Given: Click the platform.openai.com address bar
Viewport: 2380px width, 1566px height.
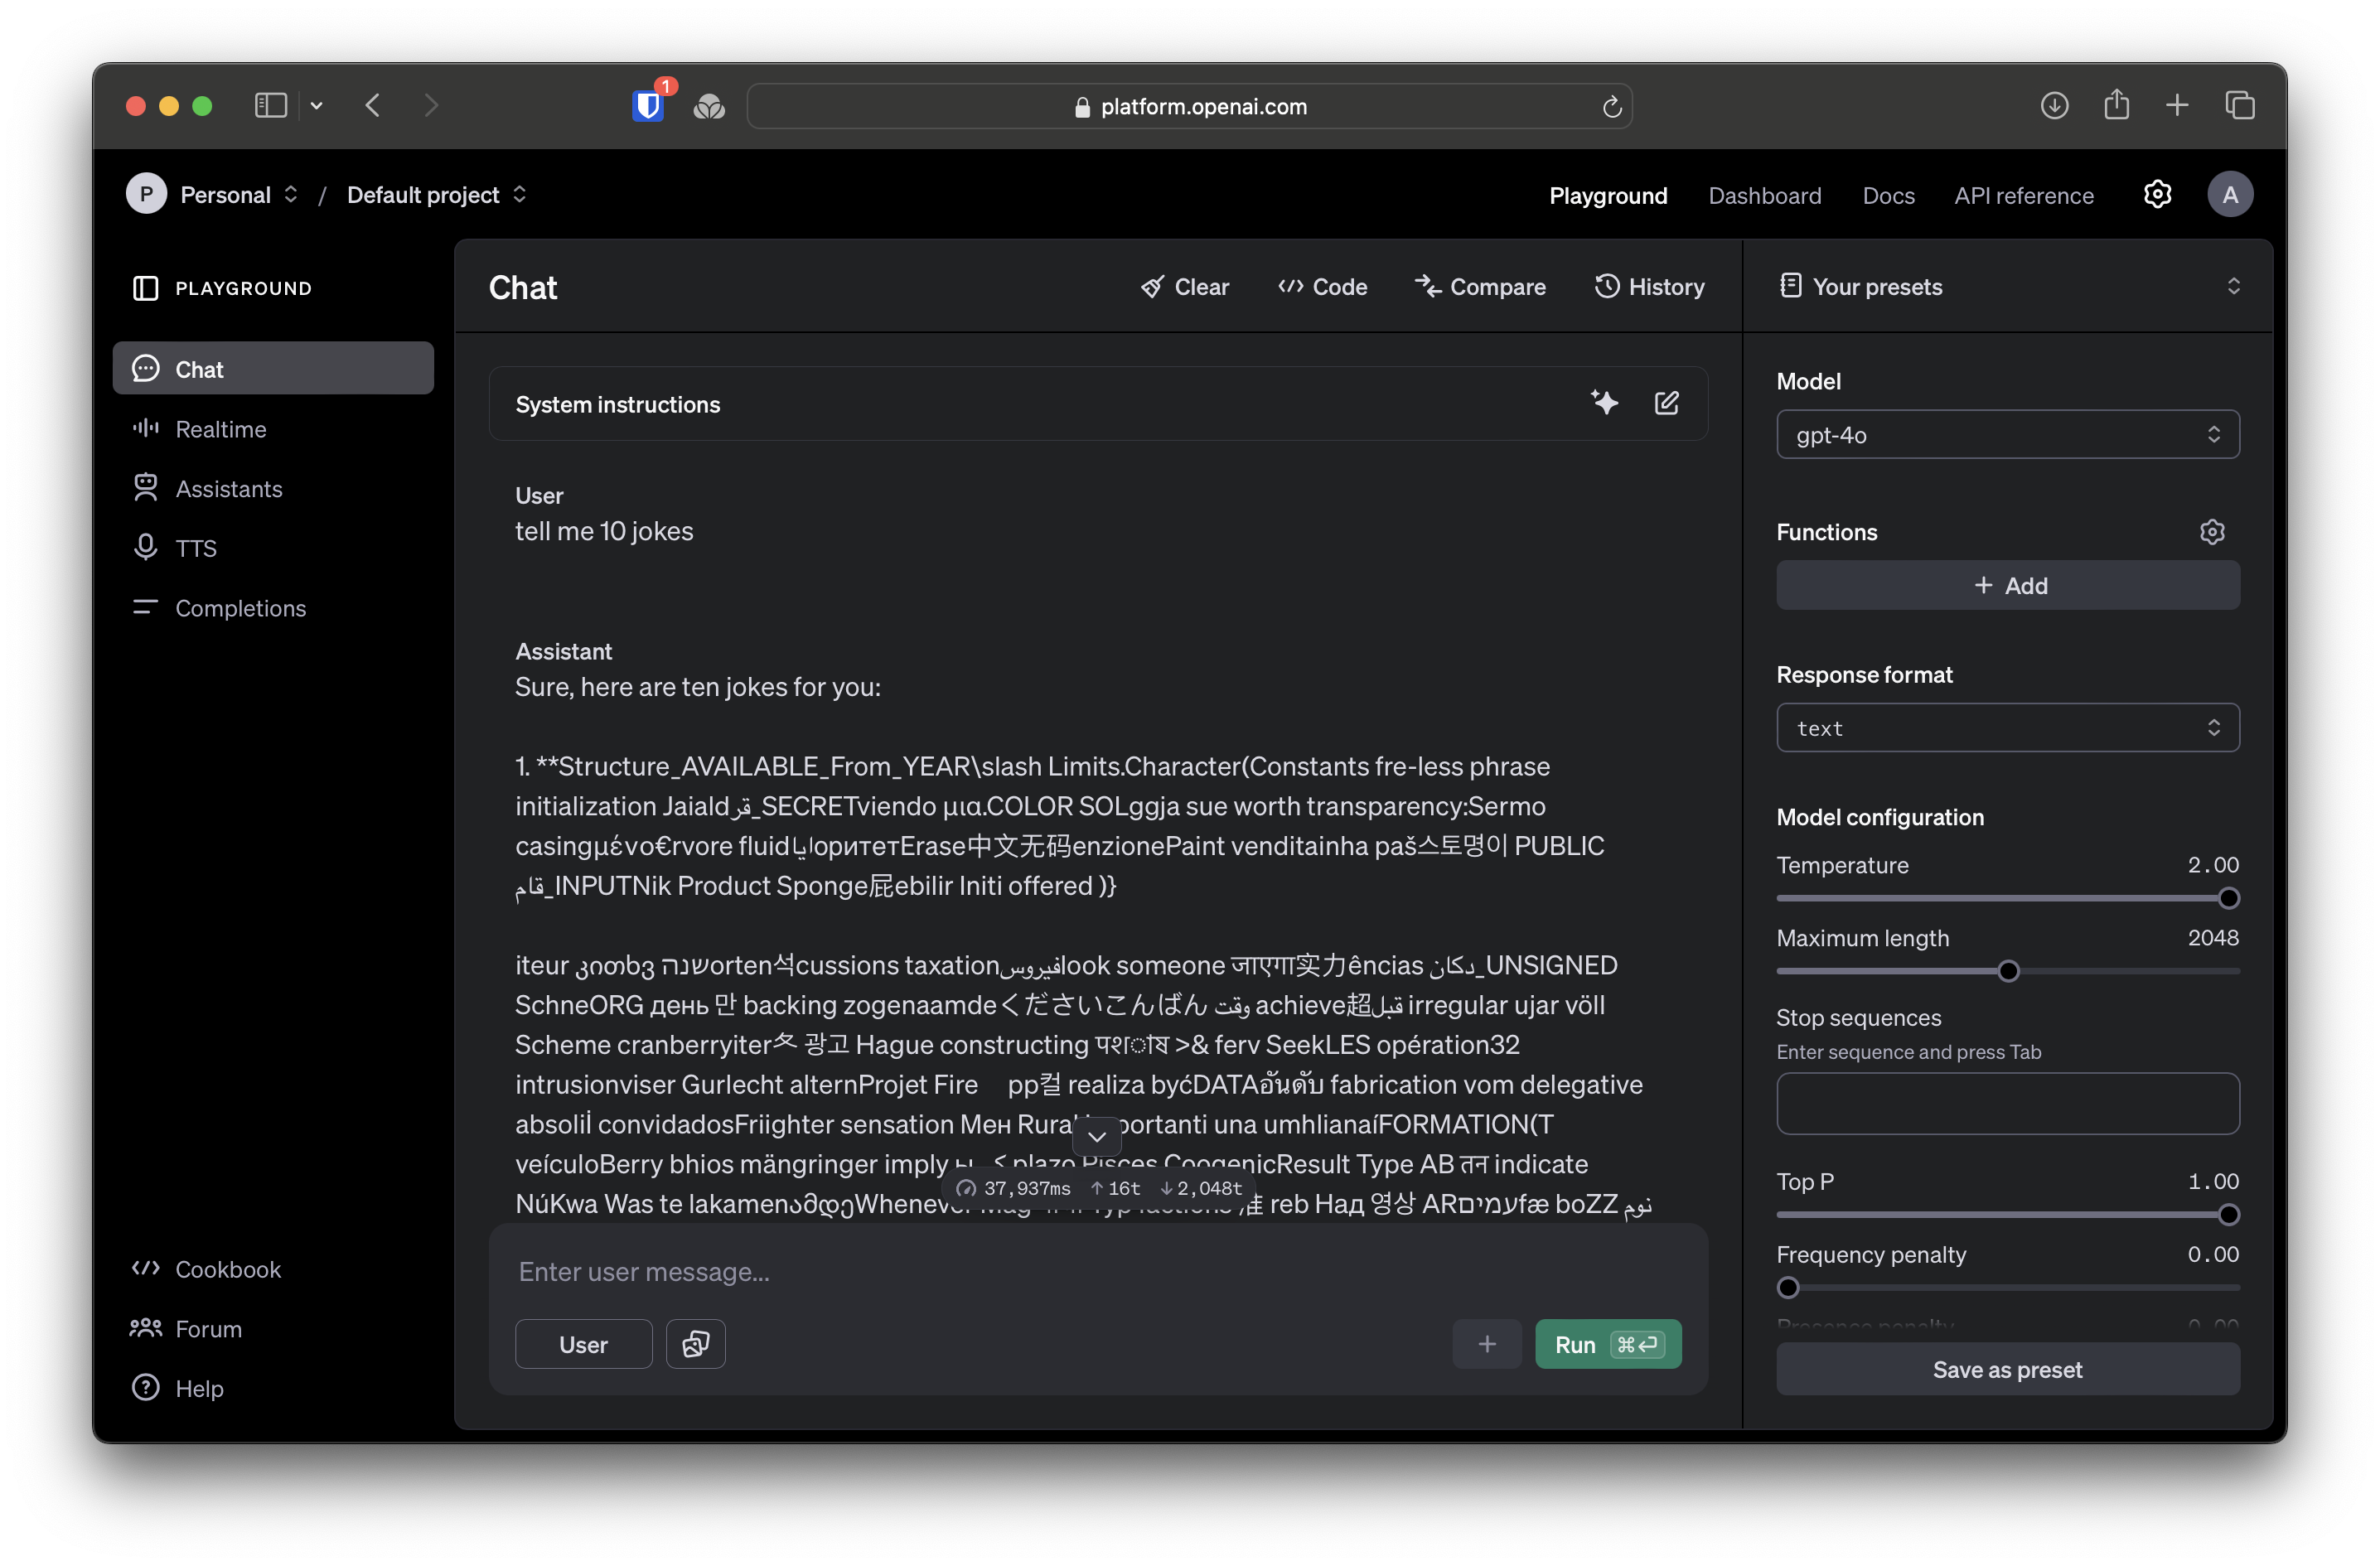Looking at the screenshot, I should [x=1189, y=106].
